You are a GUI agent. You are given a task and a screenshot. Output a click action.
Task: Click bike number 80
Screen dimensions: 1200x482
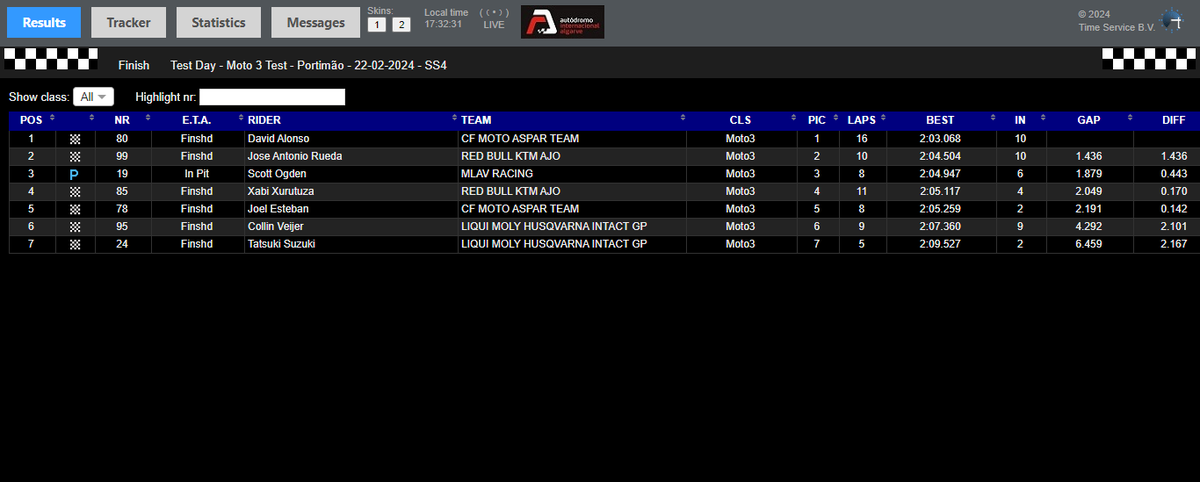pos(123,139)
